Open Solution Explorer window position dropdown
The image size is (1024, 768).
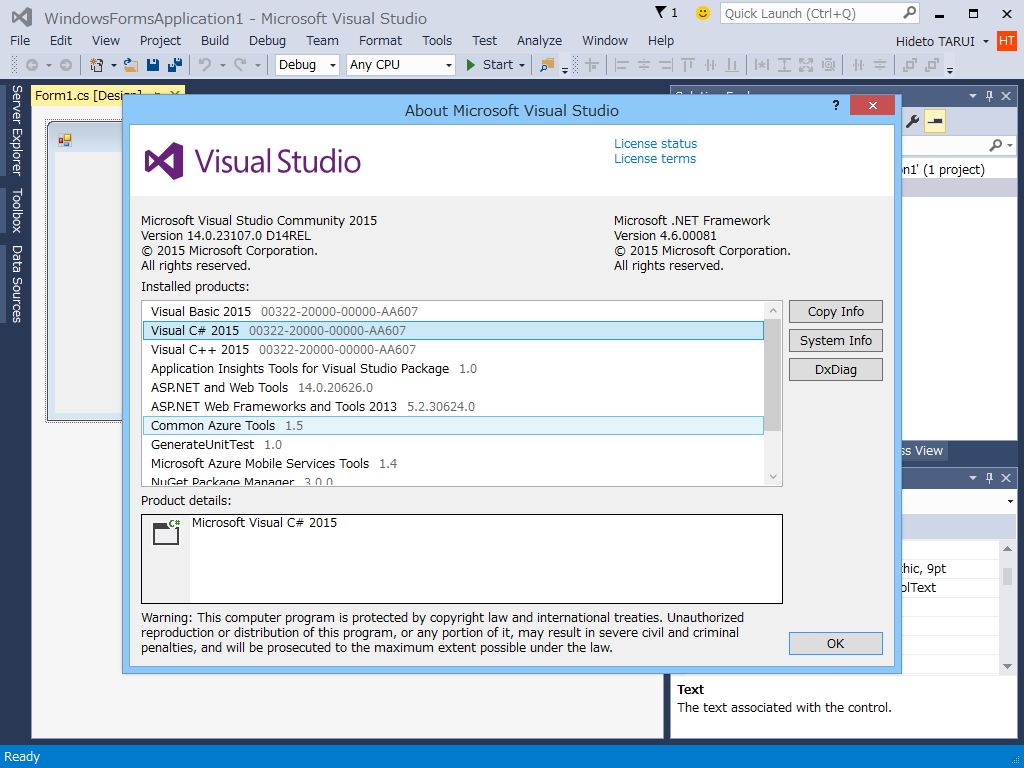point(972,96)
